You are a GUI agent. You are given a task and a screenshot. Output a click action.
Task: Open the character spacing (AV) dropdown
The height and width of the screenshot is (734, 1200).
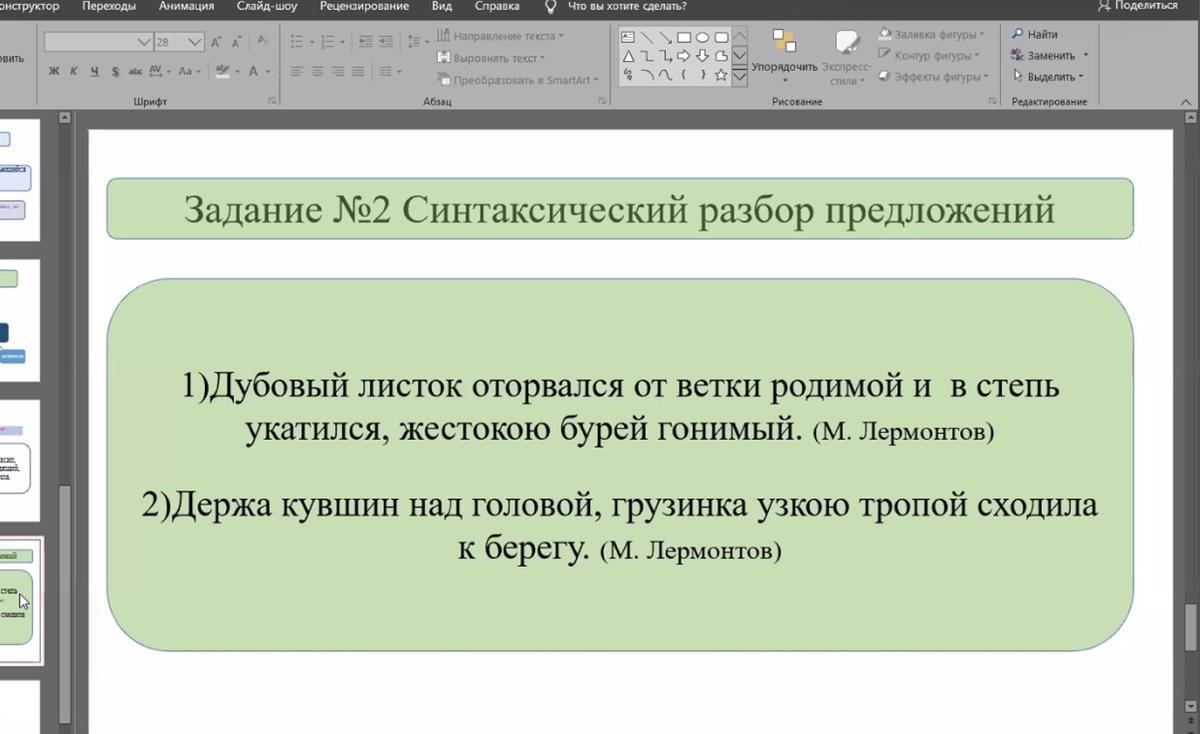[x=160, y=72]
